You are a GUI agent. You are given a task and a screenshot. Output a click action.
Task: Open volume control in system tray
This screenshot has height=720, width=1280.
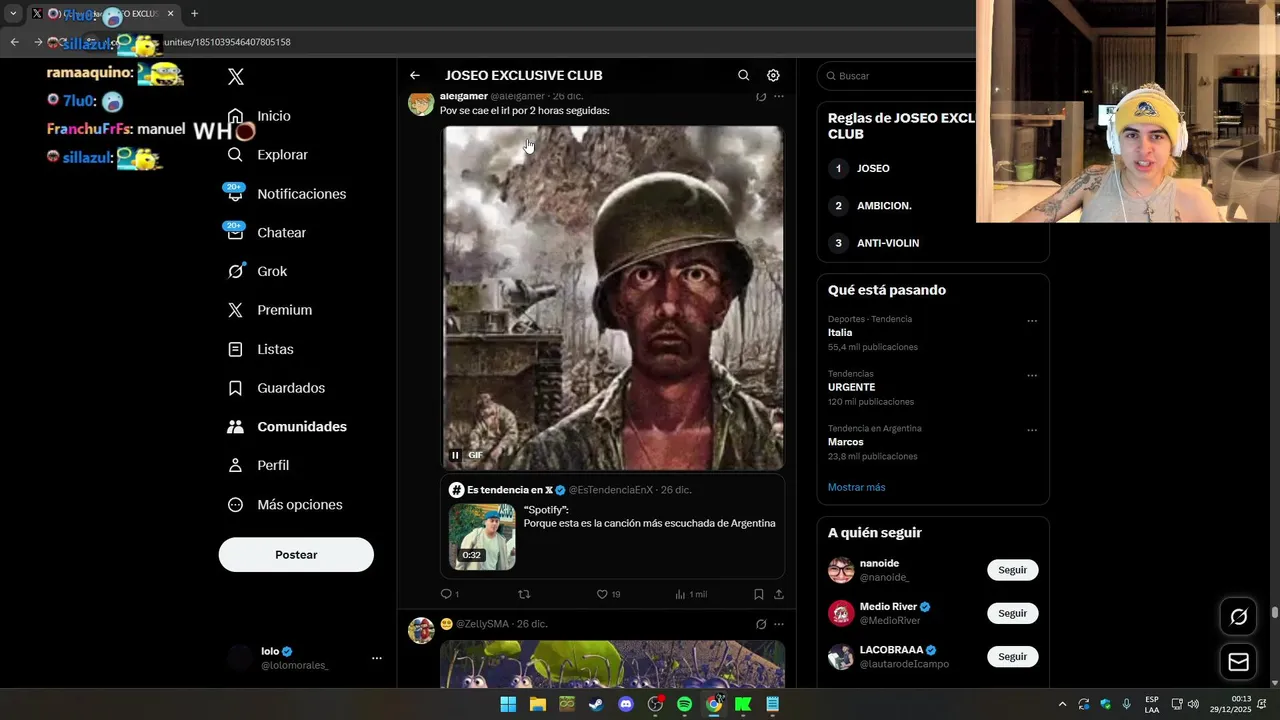[1193, 704]
